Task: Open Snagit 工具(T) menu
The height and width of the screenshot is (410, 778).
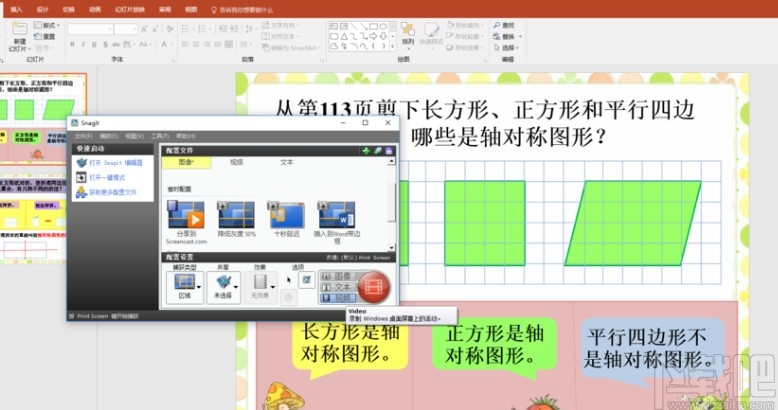Action: coord(160,136)
